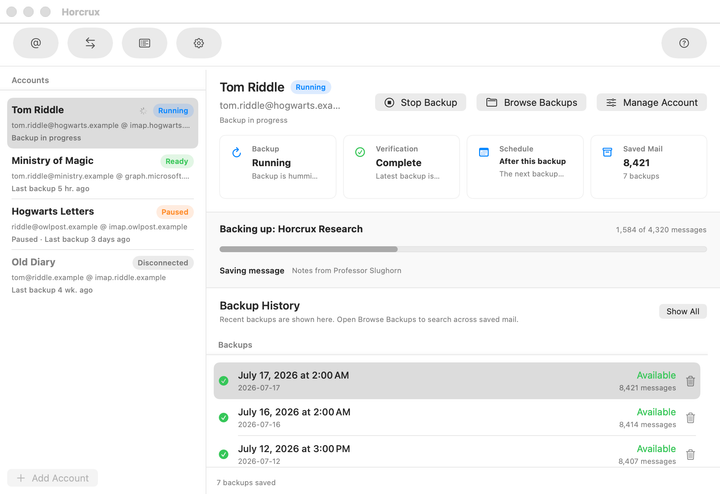This screenshot has width=720, height=494.
Task: Click the Backups list header
Action: 235,345
